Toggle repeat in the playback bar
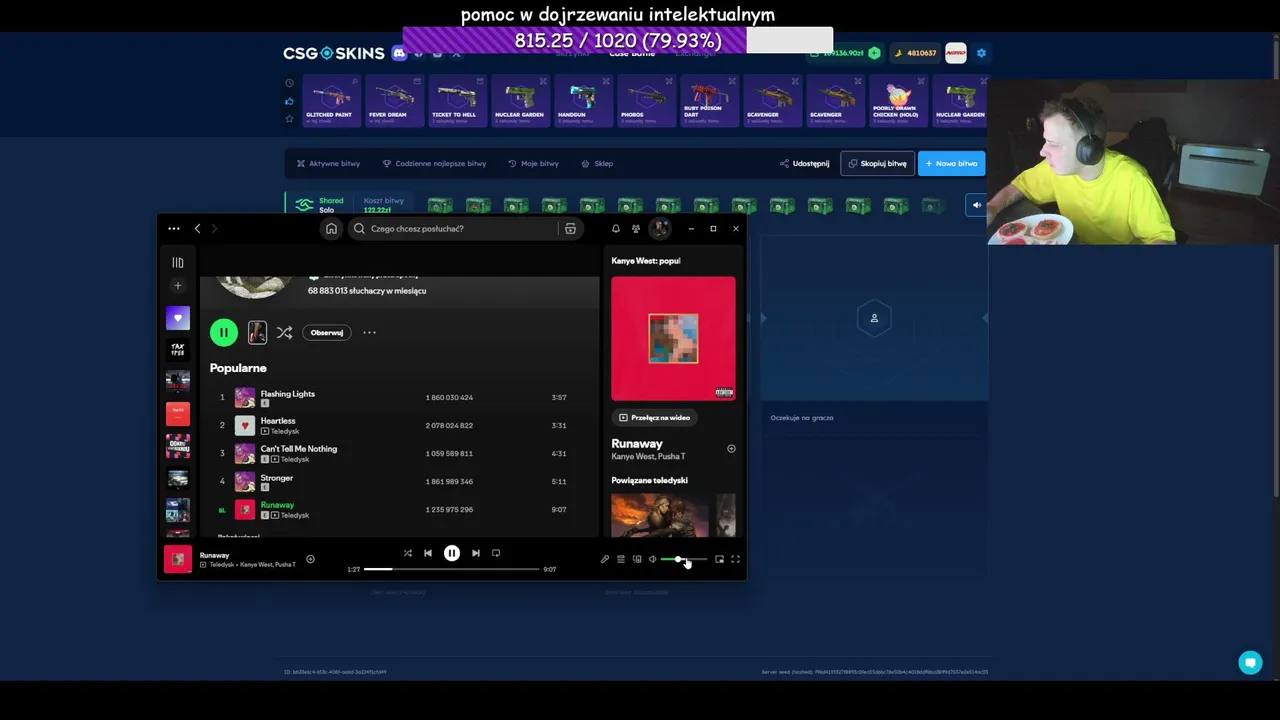1280x720 pixels. click(496, 553)
